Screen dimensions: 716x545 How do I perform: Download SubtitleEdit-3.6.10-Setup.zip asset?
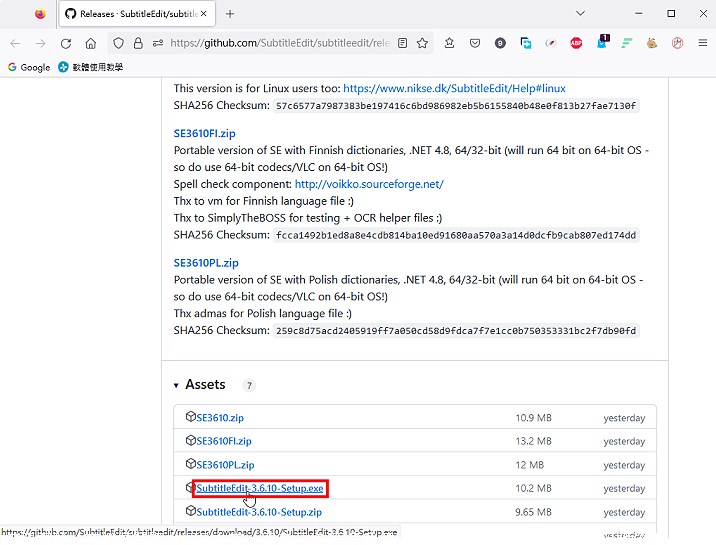[x=259, y=512]
